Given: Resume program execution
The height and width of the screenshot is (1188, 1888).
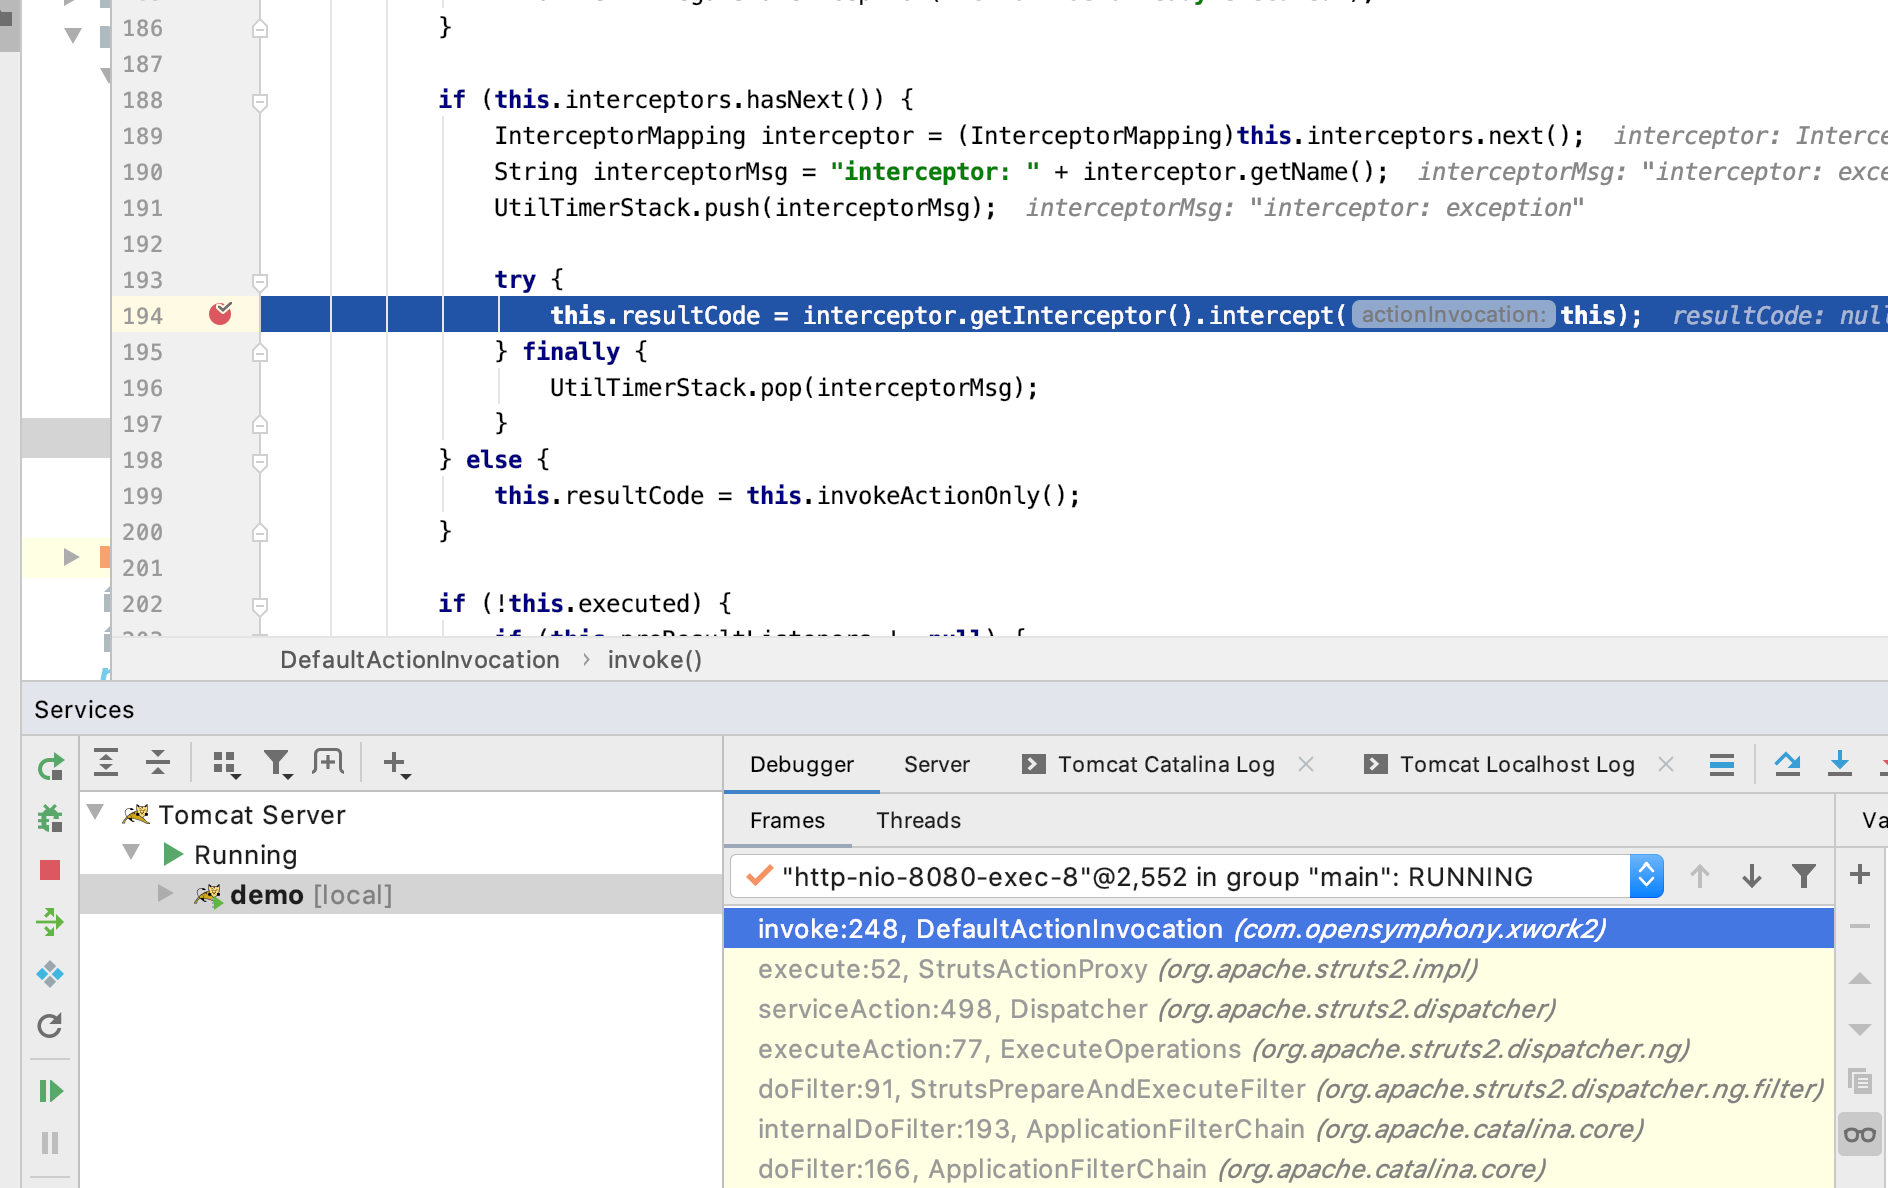Looking at the screenshot, I should pos(50,1091).
